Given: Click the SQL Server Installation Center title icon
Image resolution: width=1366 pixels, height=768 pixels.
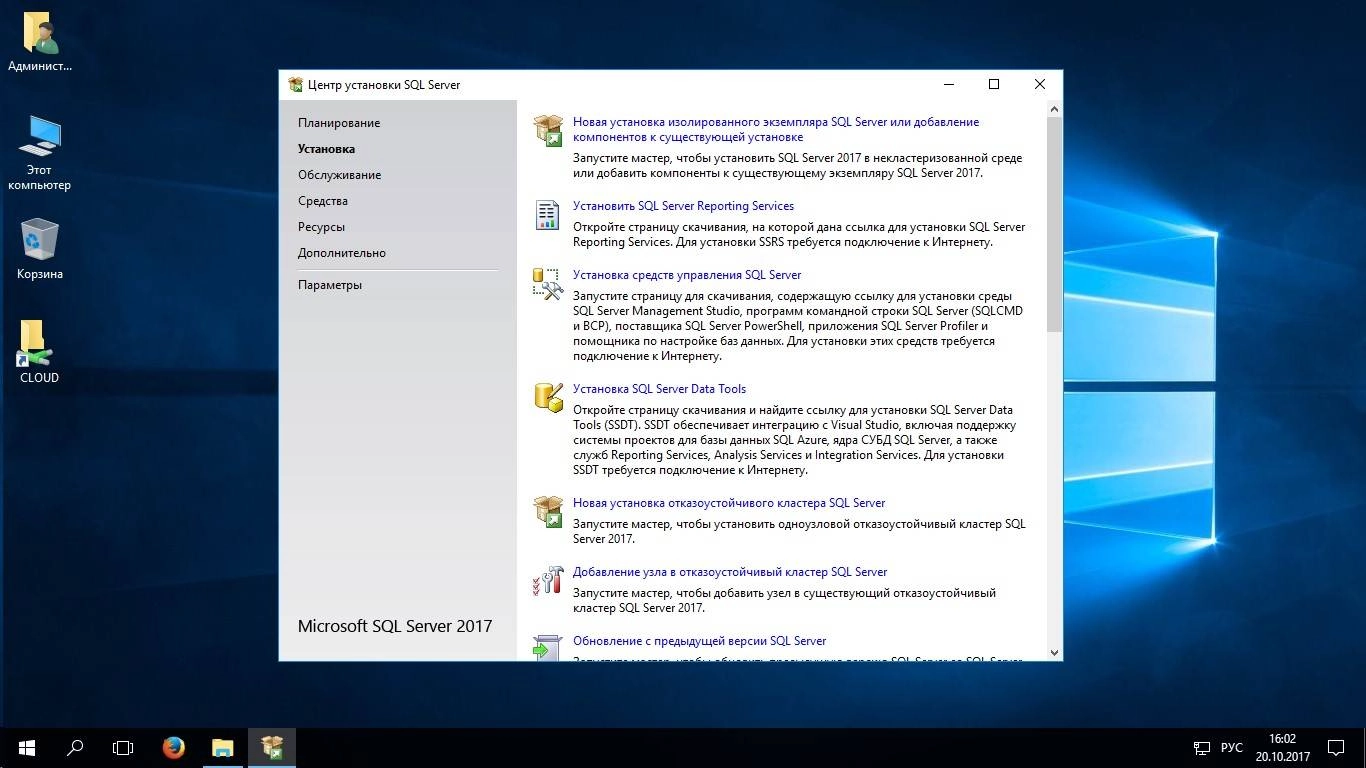Looking at the screenshot, I should (295, 85).
